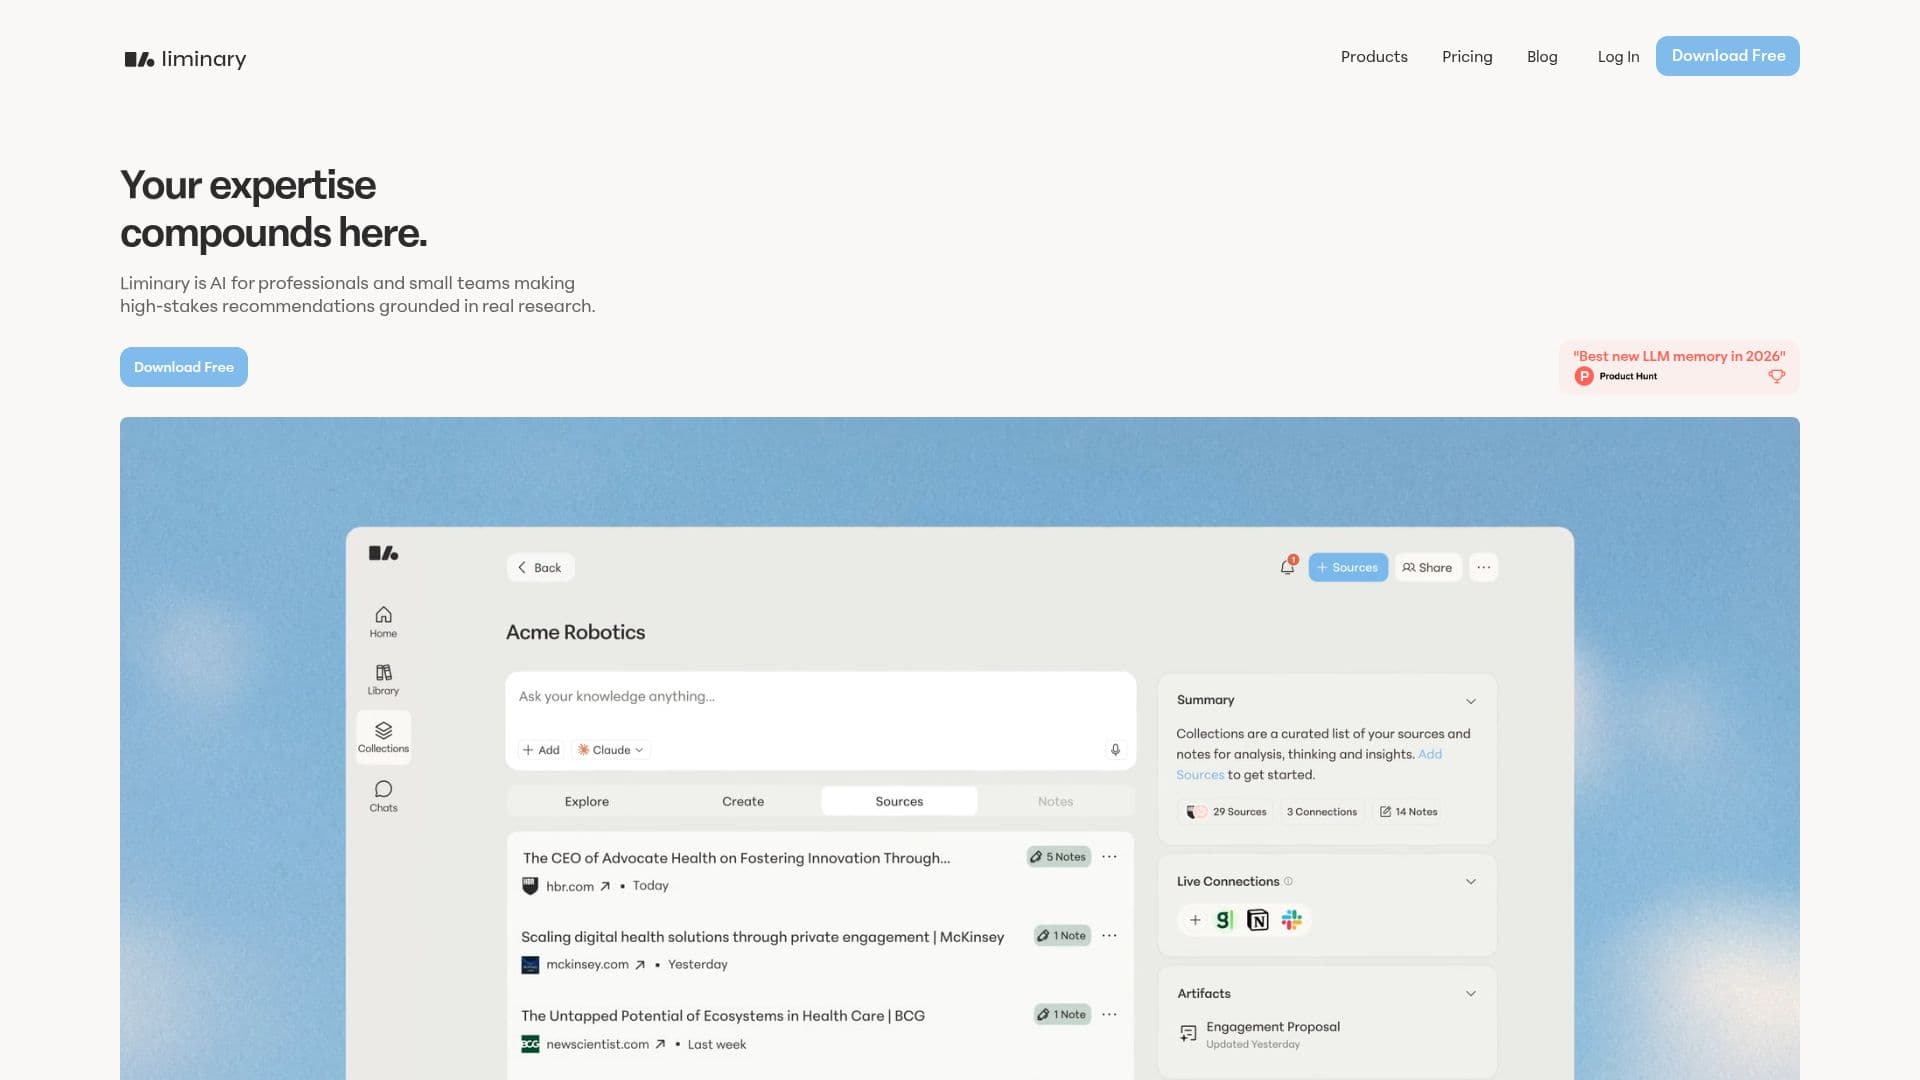Click the green 'g' connection icon
1920x1080 pixels.
1225,920
